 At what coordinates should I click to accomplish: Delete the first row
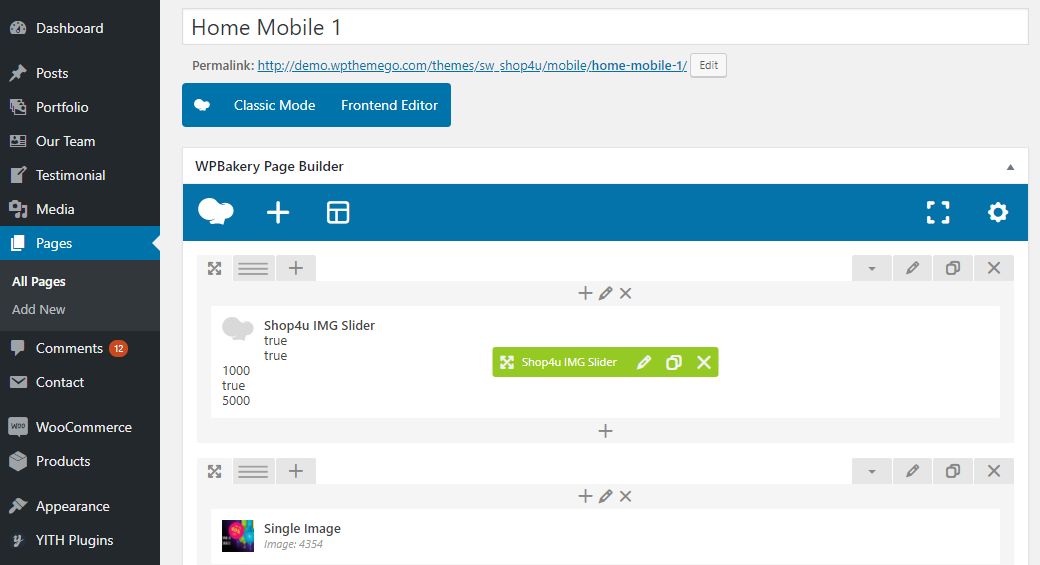pos(994,268)
